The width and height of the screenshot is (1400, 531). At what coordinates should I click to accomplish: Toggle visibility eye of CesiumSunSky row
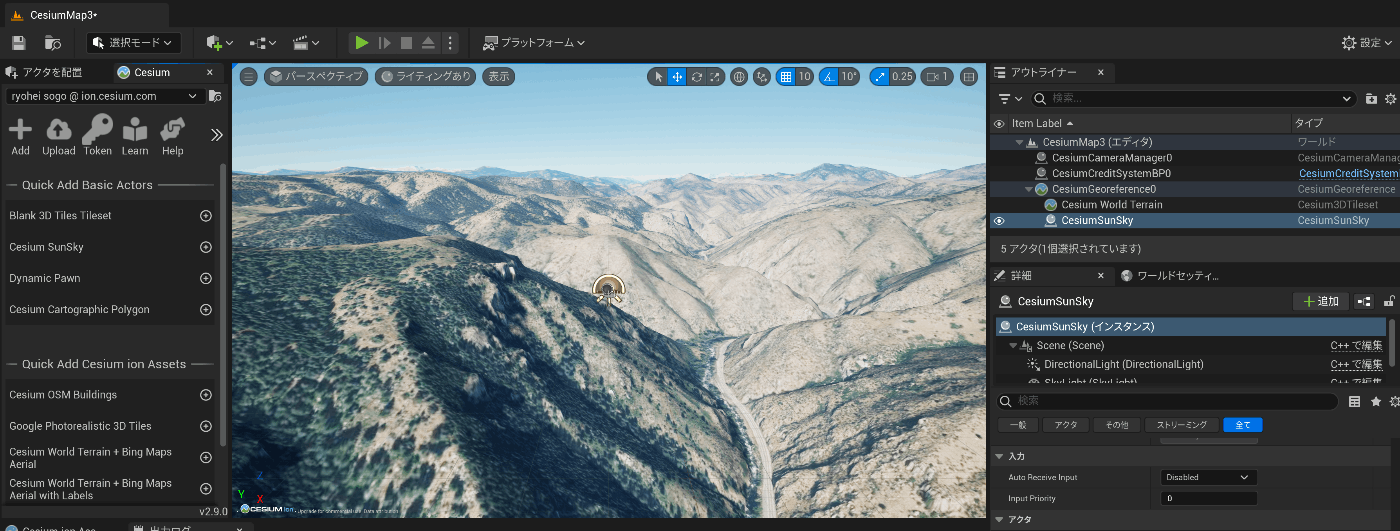pyautogui.click(x=998, y=221)
